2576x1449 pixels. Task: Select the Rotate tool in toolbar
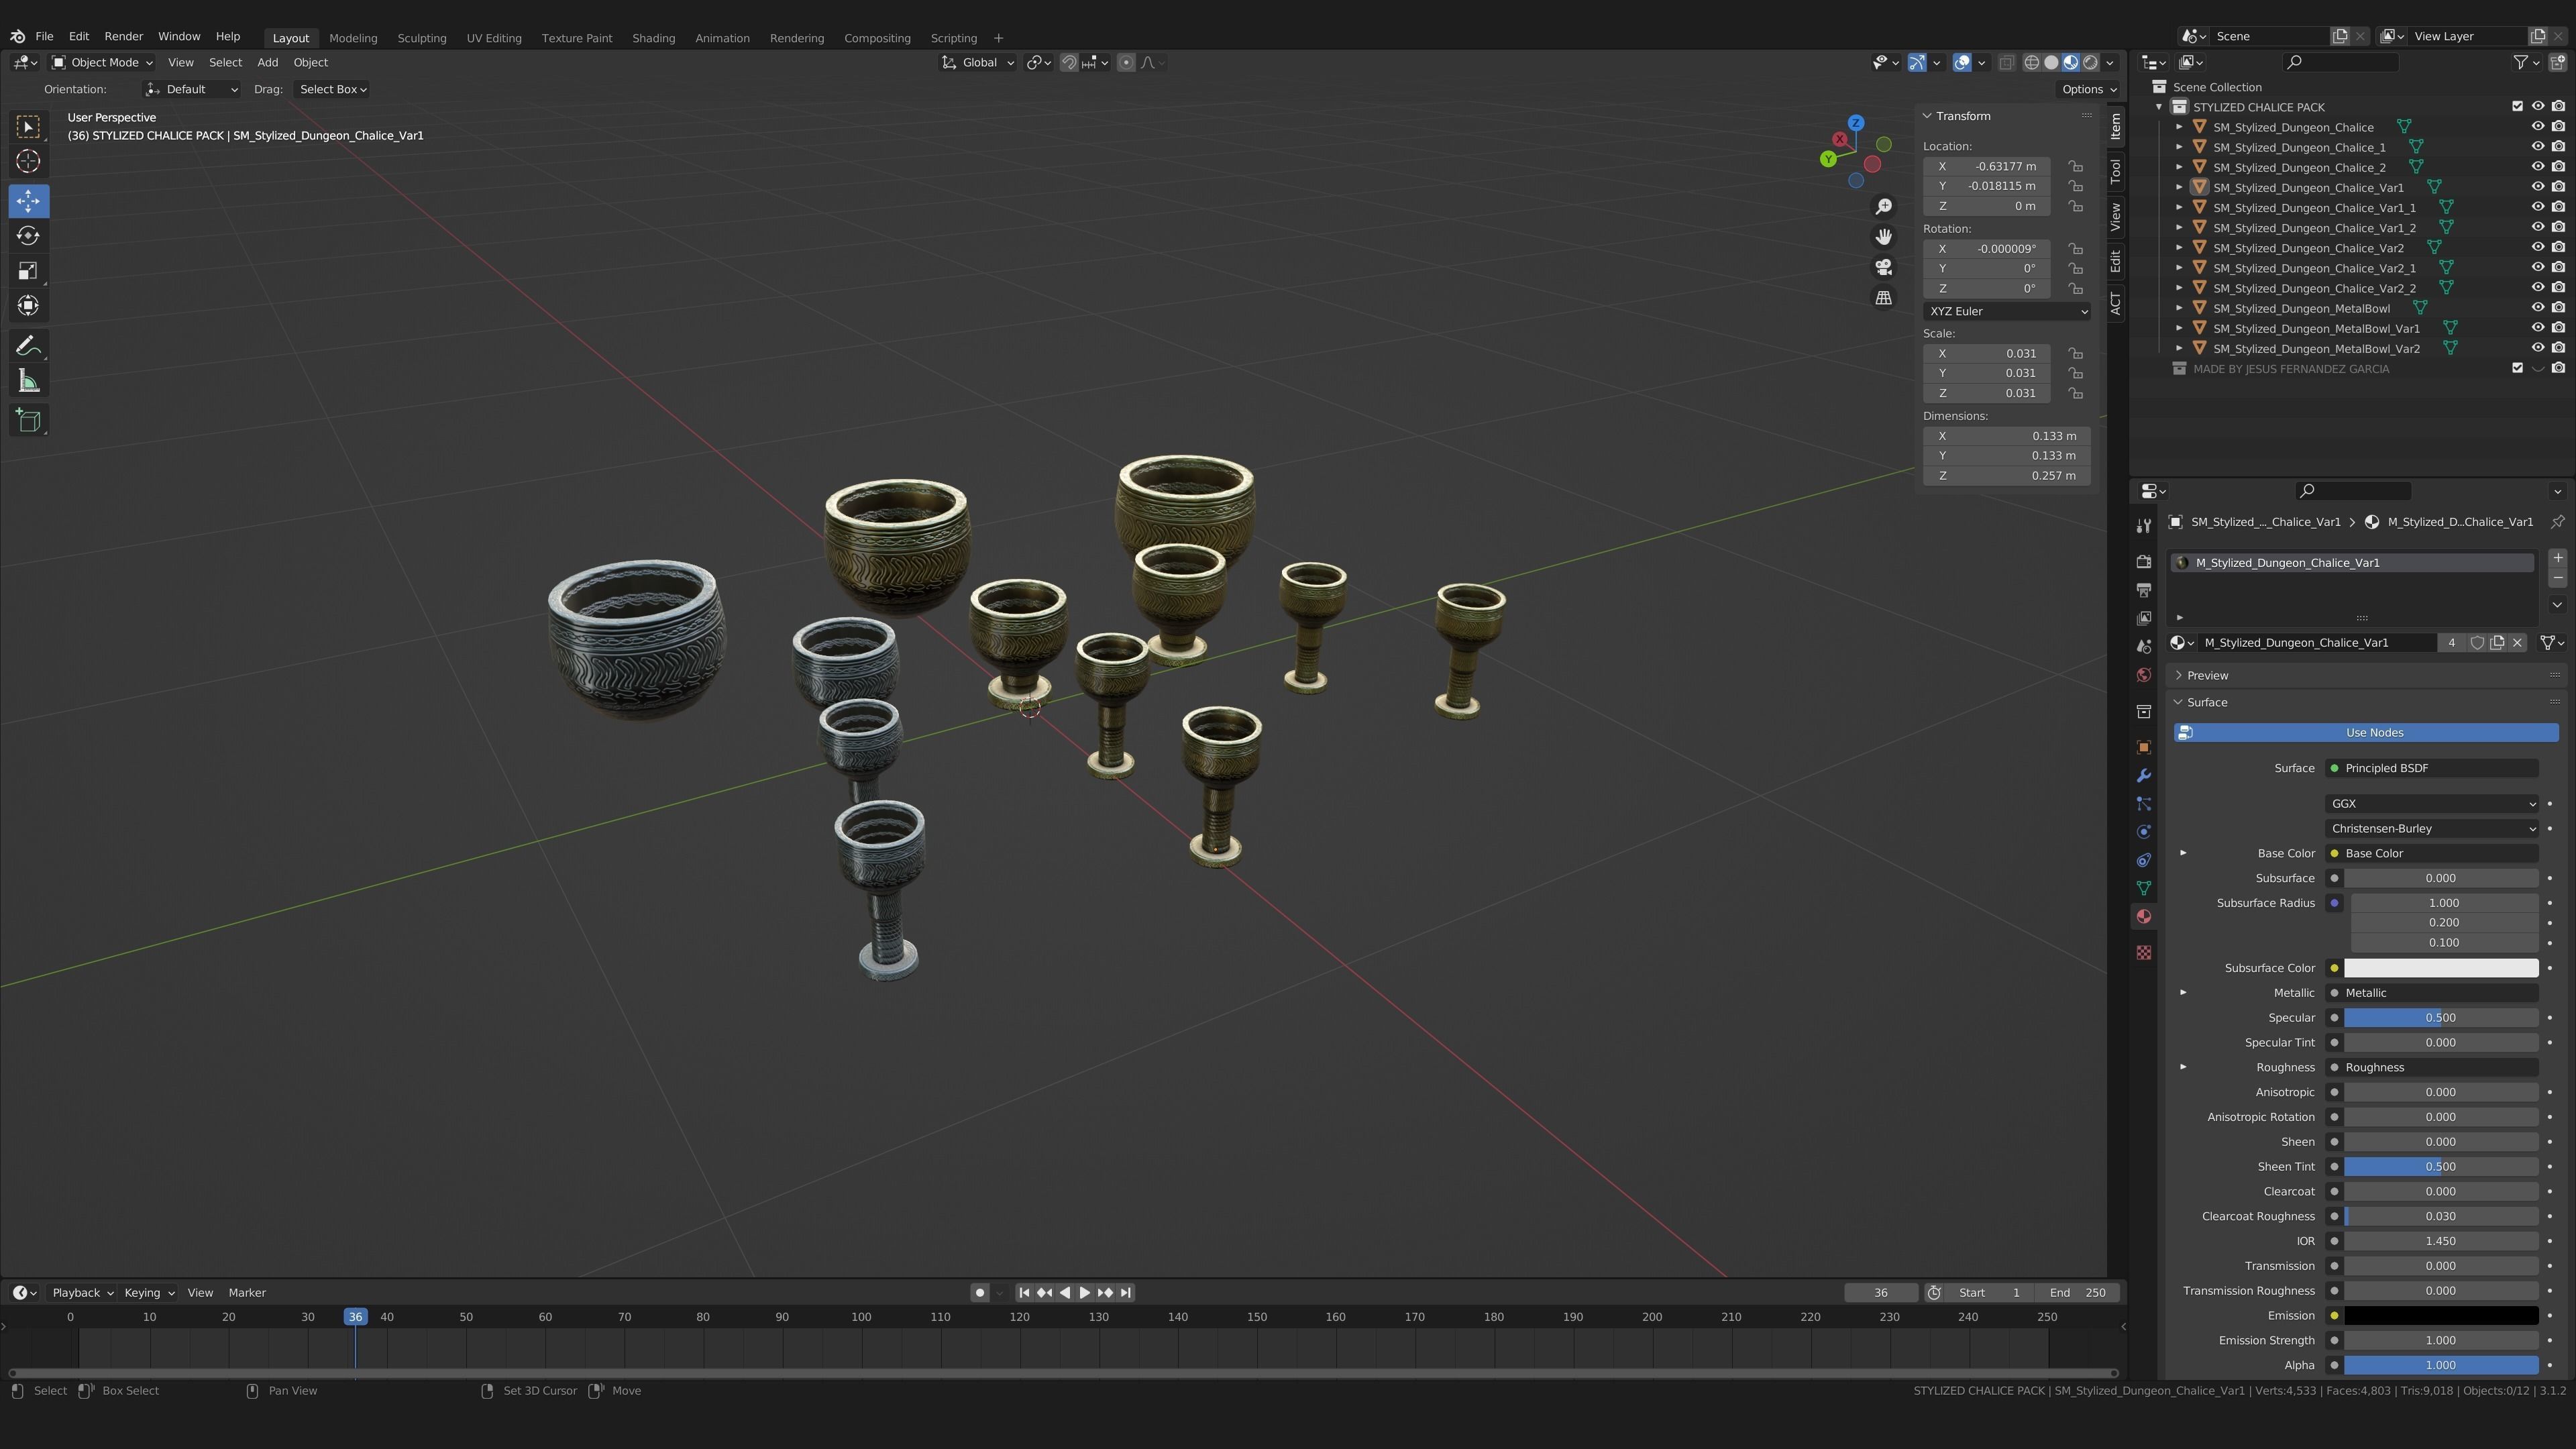click(28, 236)
